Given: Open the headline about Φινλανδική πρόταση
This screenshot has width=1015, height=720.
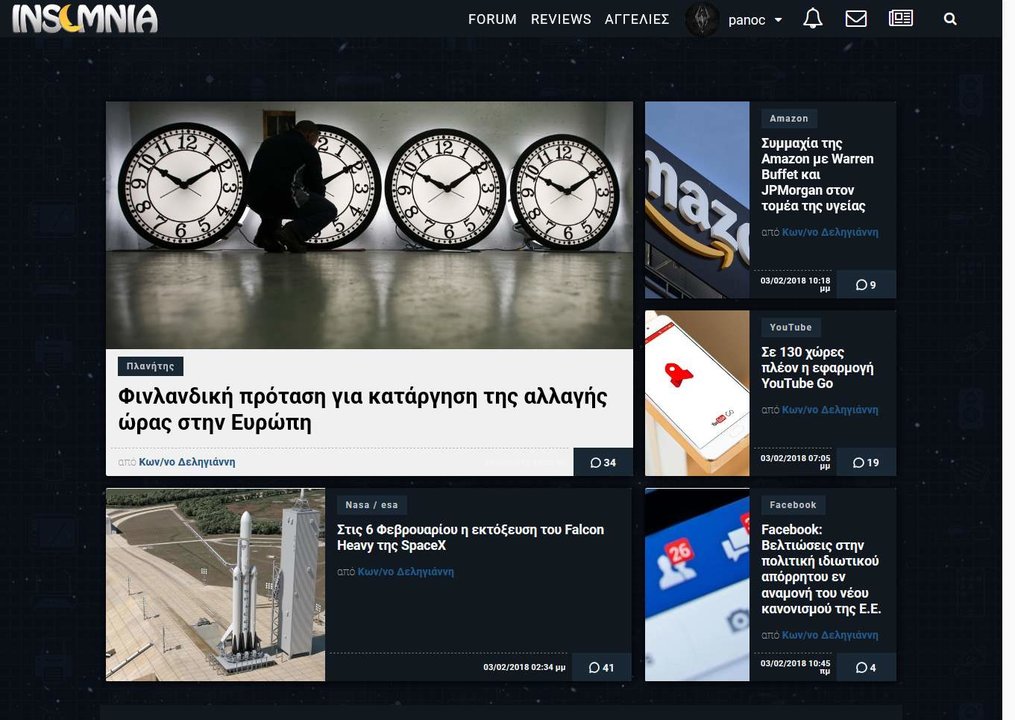Looking at the screenshot, I should (362, 409).
